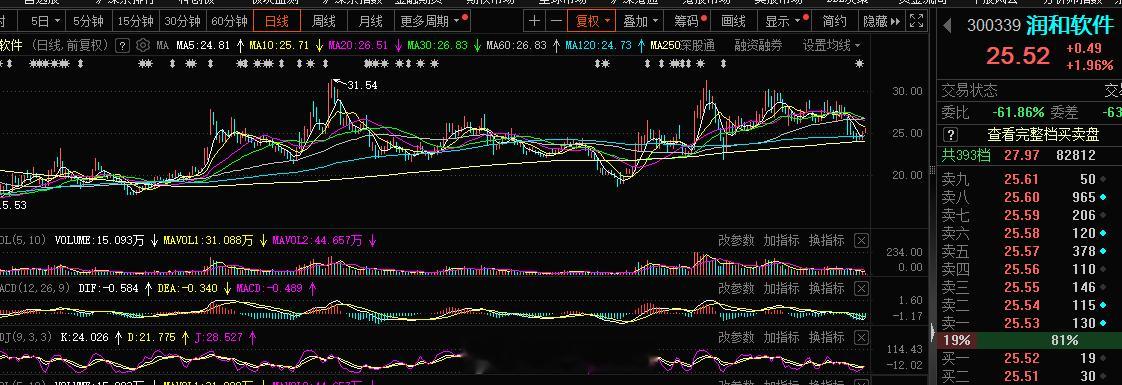Click 加指标 in the KDJ indicator panel
Image resolution: width=1122 pixels, height=385 pixels.
[781, 337]
